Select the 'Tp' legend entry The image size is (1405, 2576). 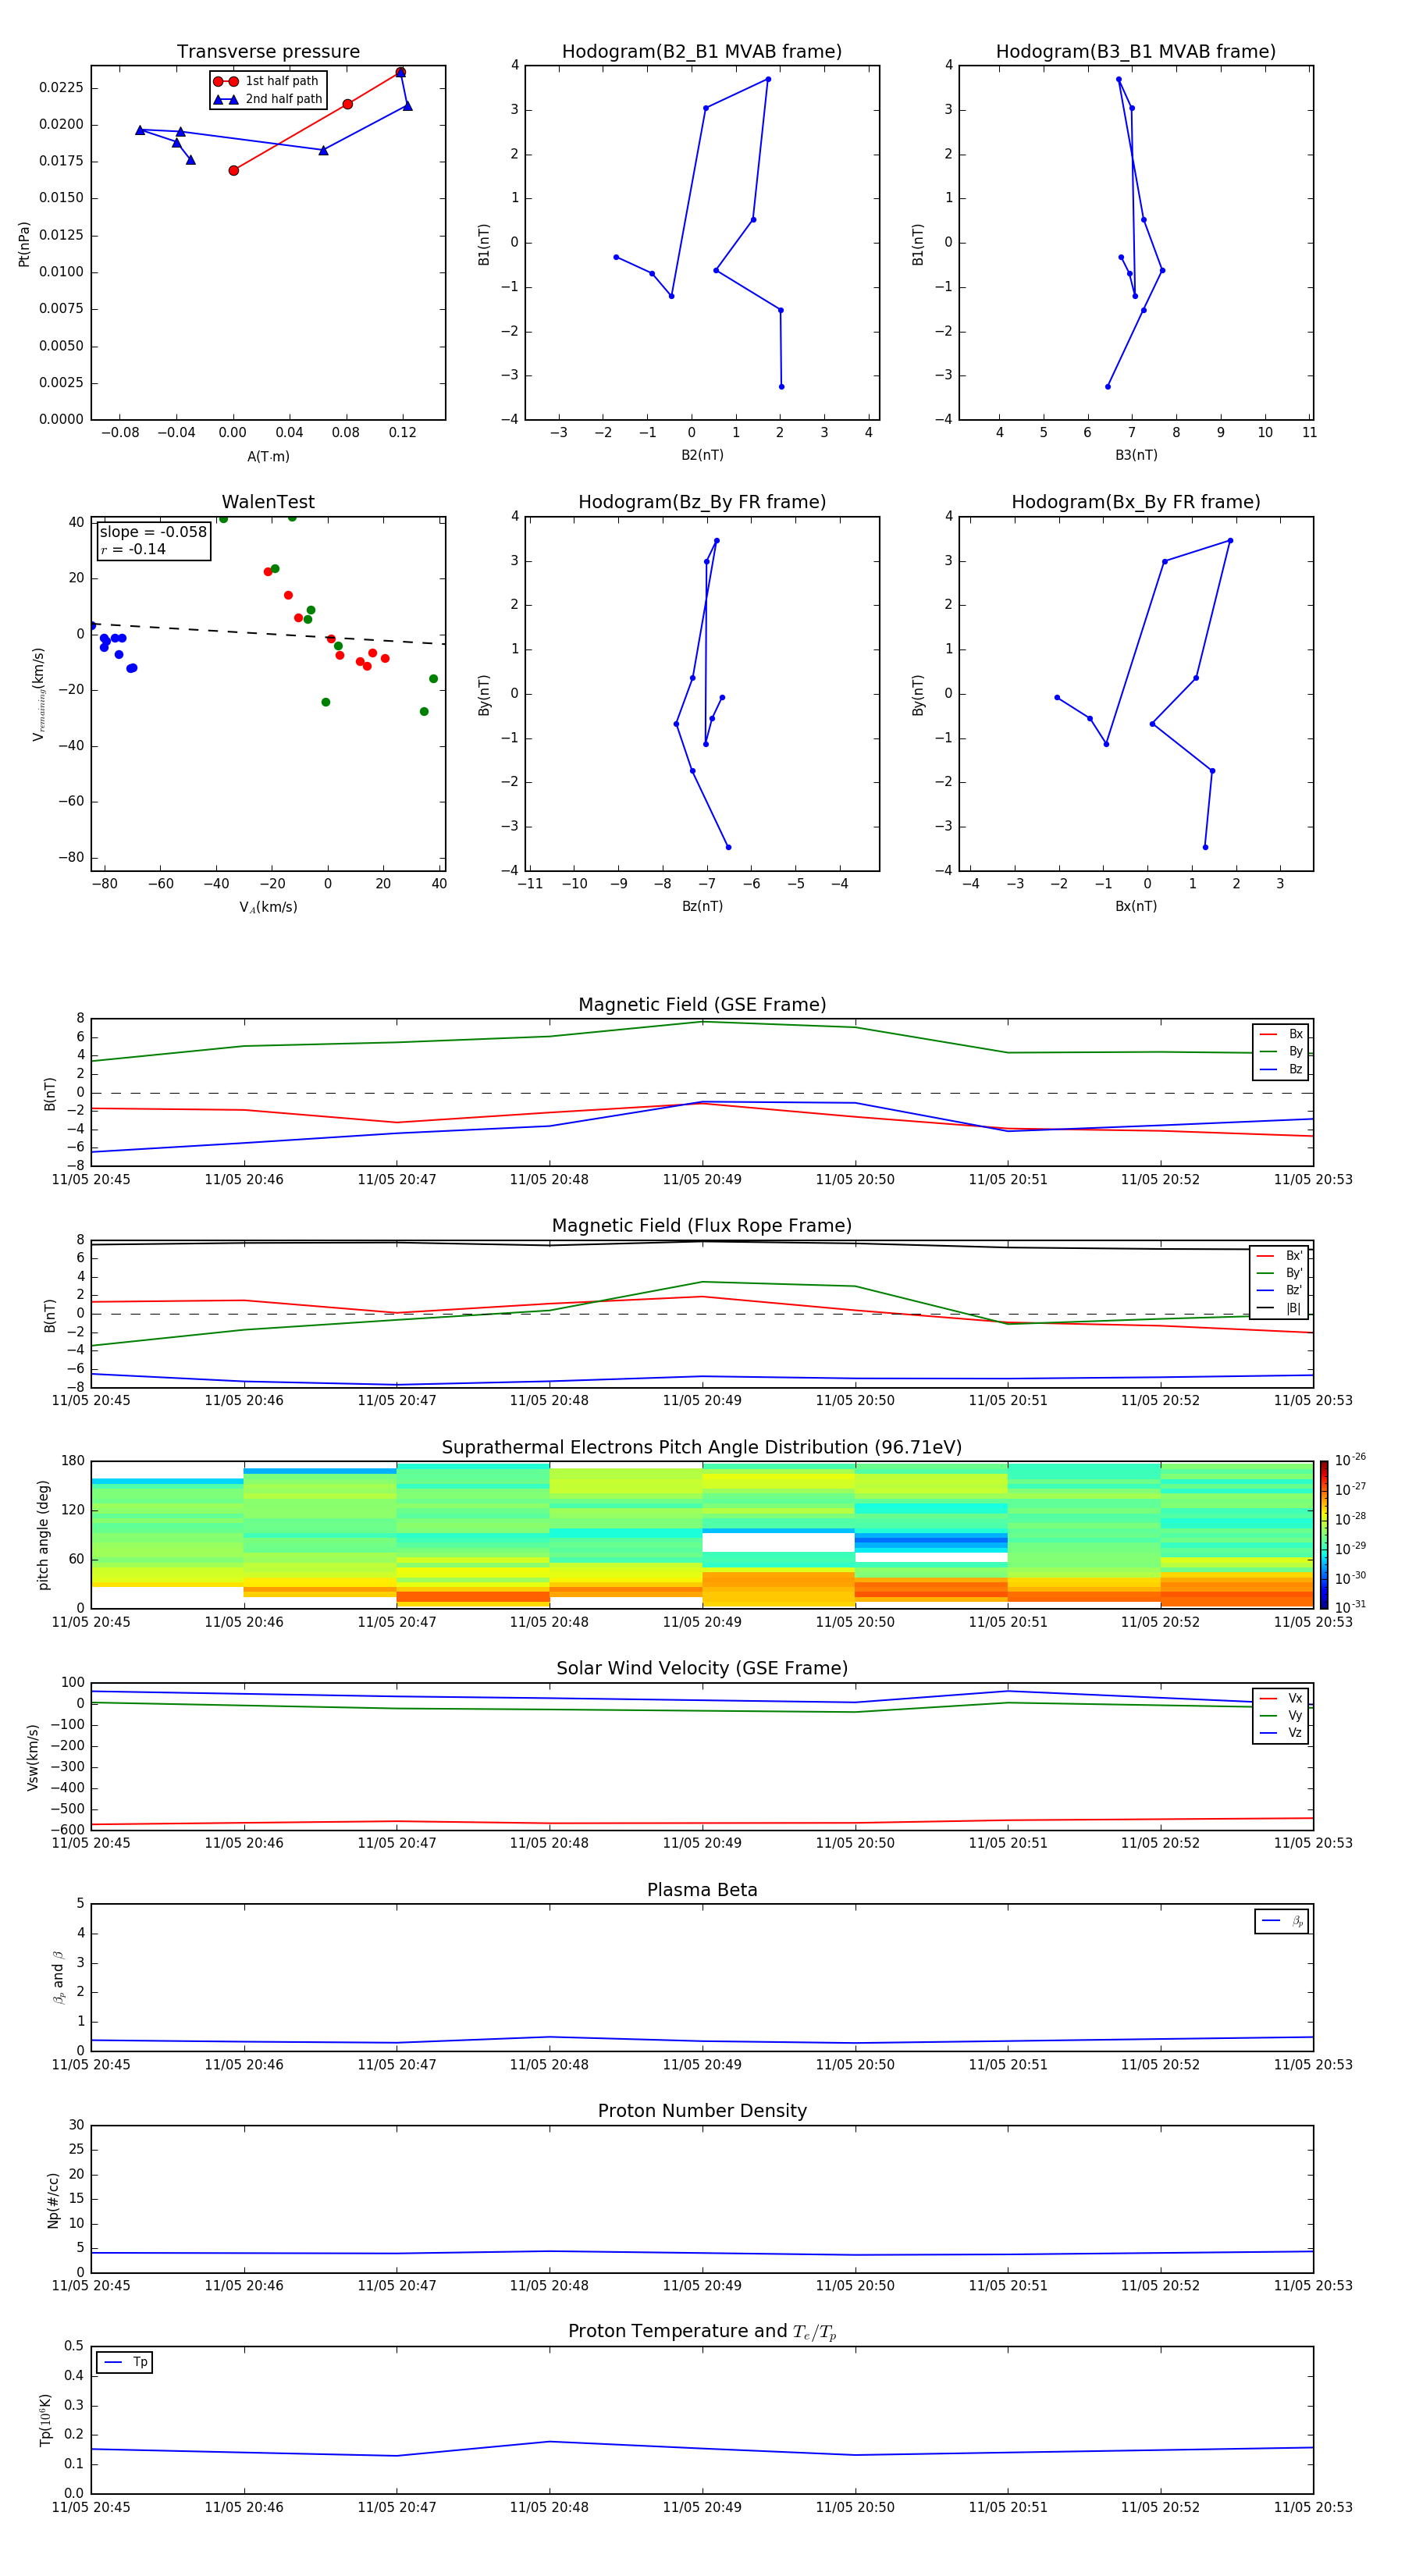[x=125, y=2362]
